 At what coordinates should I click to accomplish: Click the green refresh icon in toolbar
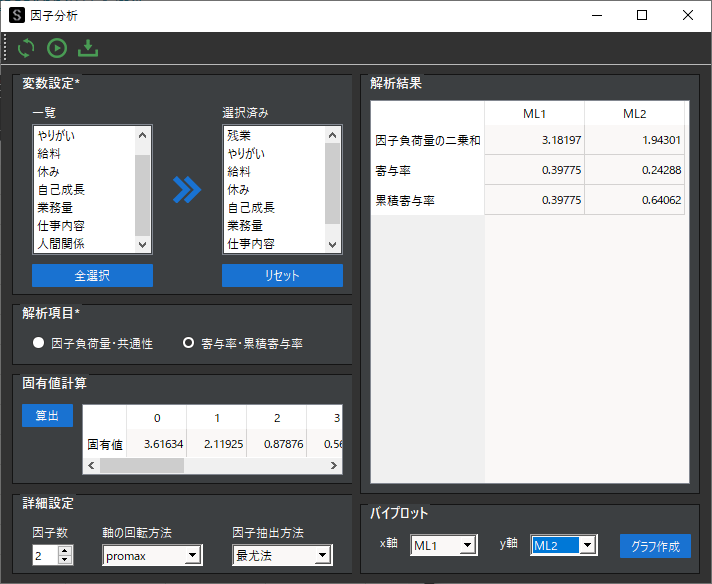26,48
